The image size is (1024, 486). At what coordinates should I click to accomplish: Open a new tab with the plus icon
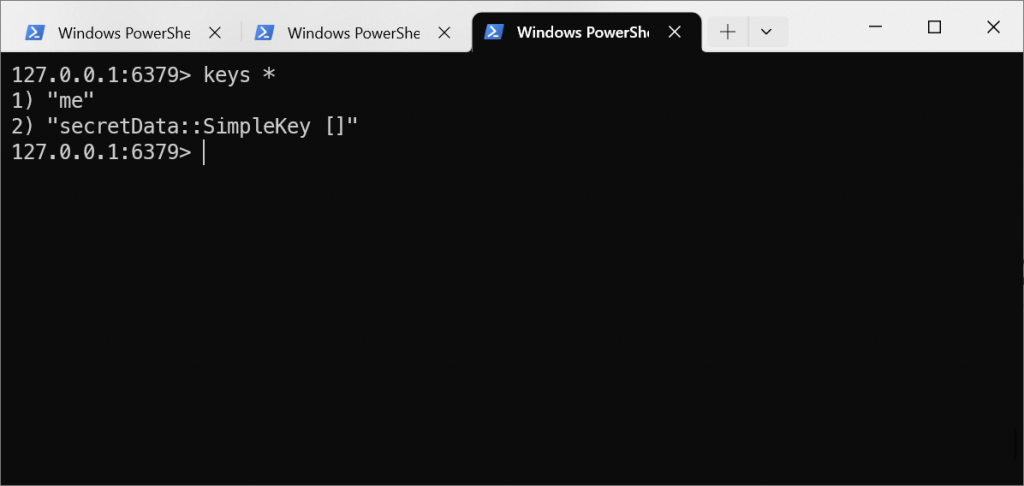click(x=728, y=31)
